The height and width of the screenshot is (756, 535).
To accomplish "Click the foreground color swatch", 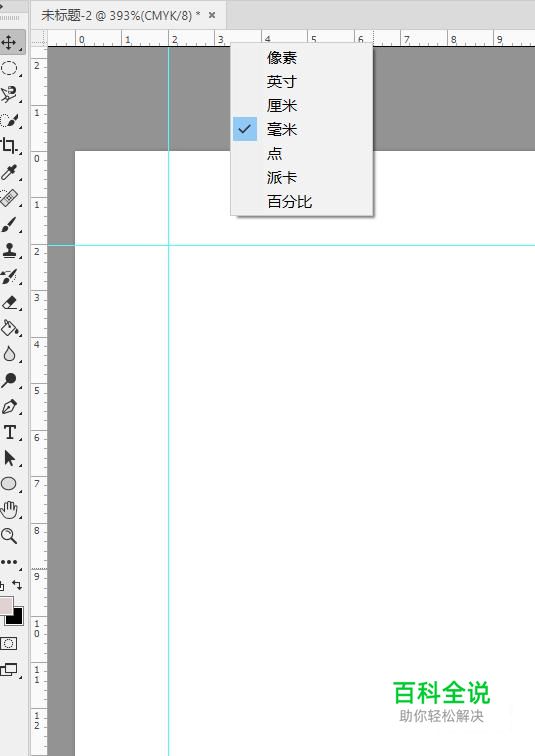I will point(6,605).
